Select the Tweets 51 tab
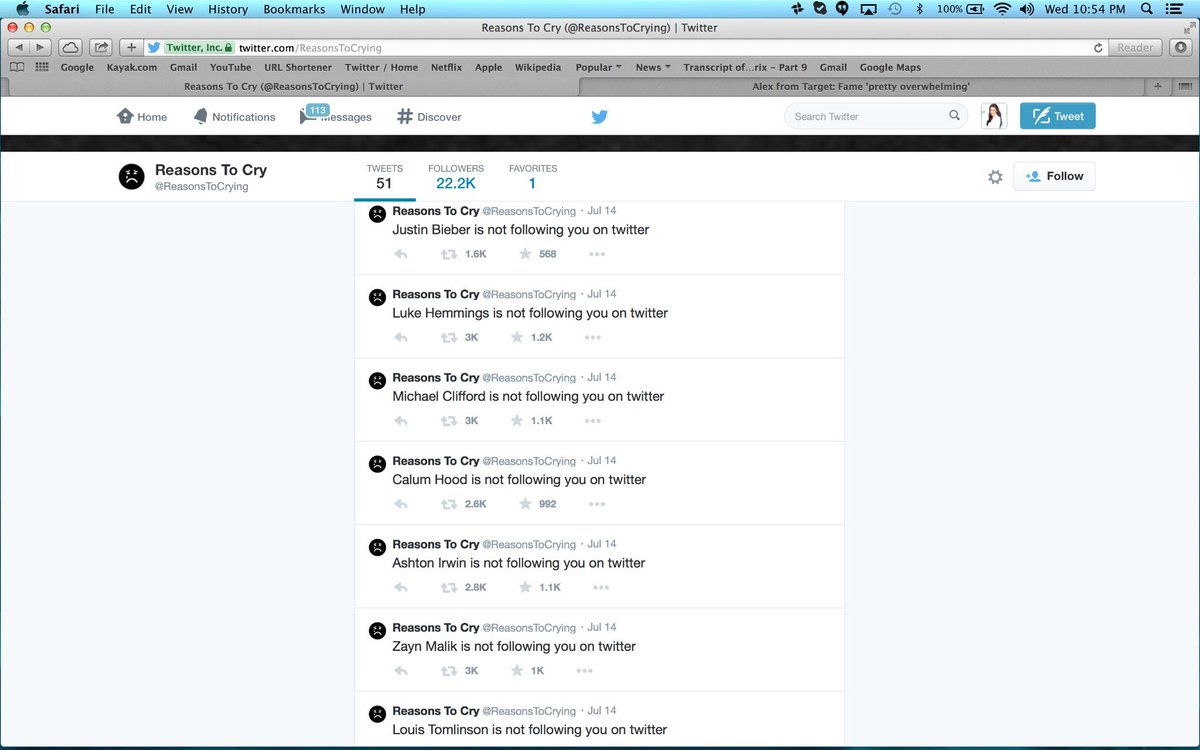Screen dimensions: 1200x750 click(x=384, y=177)
